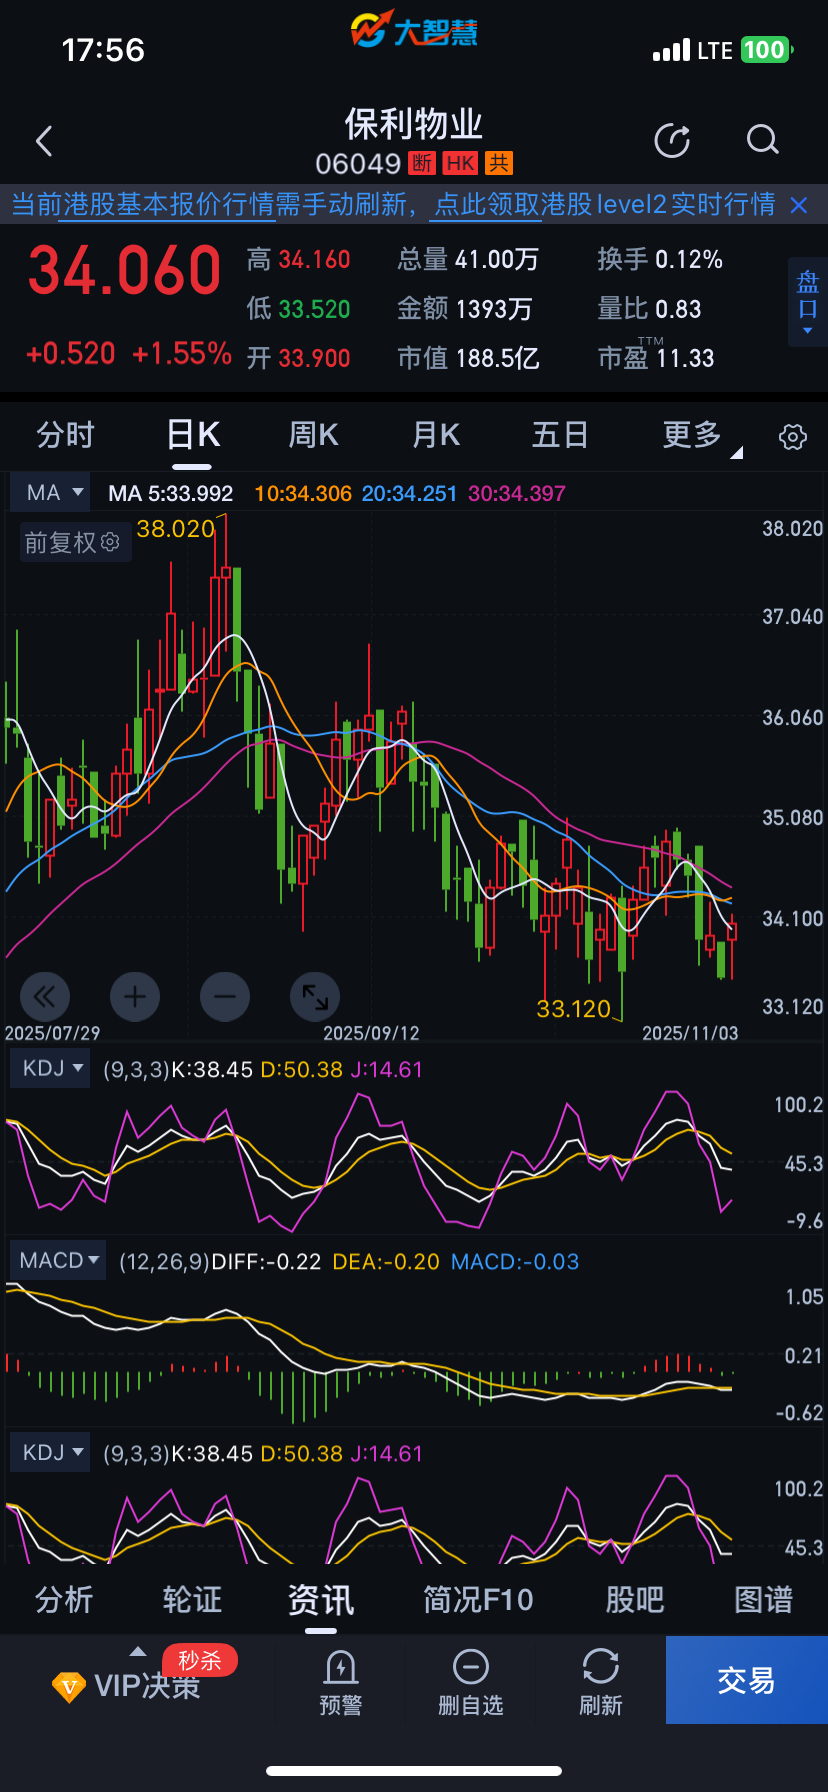Tap MA 5:33.992 value
The width and height of the screenshot is (828, 1792).
pos(170,493)
